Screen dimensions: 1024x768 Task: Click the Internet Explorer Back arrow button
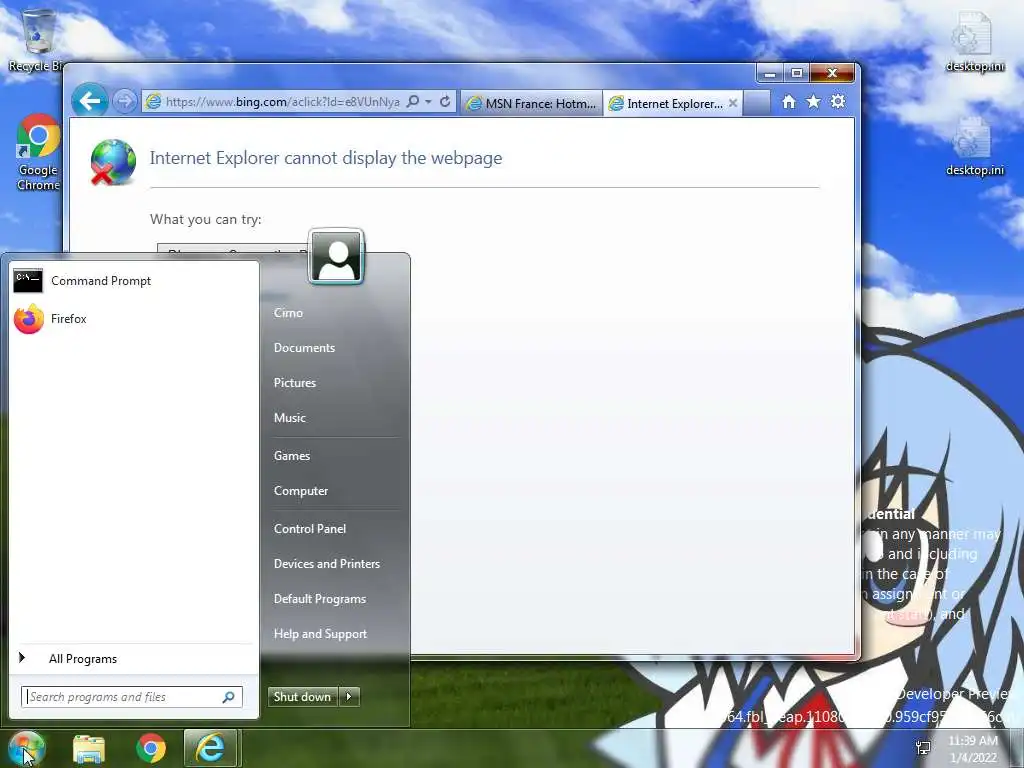click(89, 101)
